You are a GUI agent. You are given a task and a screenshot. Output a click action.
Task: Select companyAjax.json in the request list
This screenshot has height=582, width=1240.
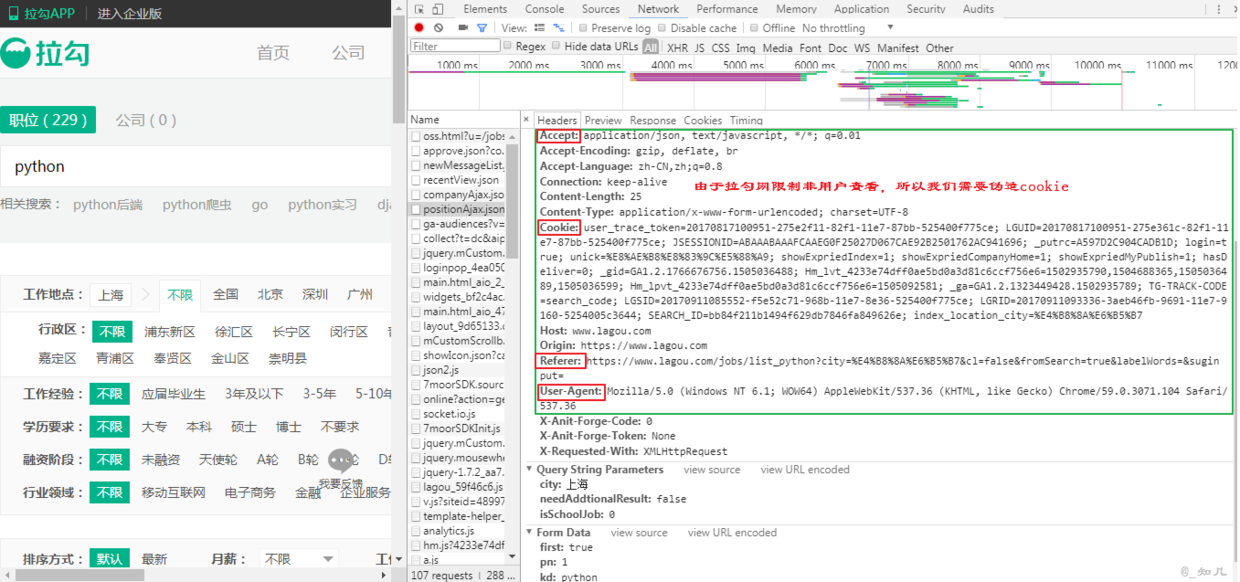tap(464, 195)
